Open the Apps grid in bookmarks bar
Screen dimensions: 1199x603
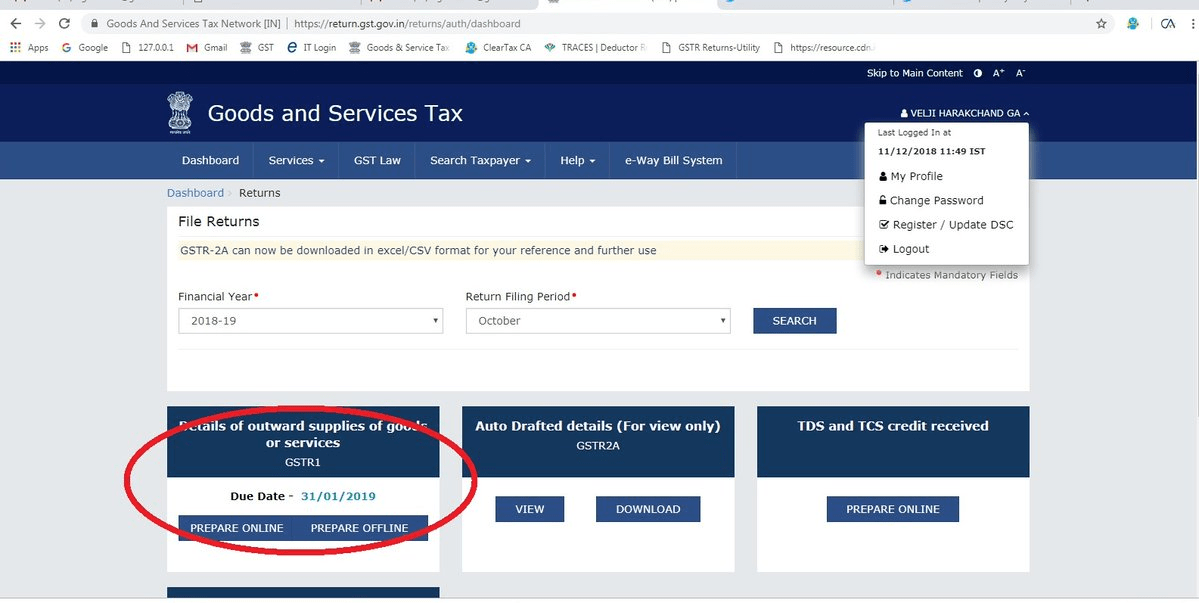(29, 47)
